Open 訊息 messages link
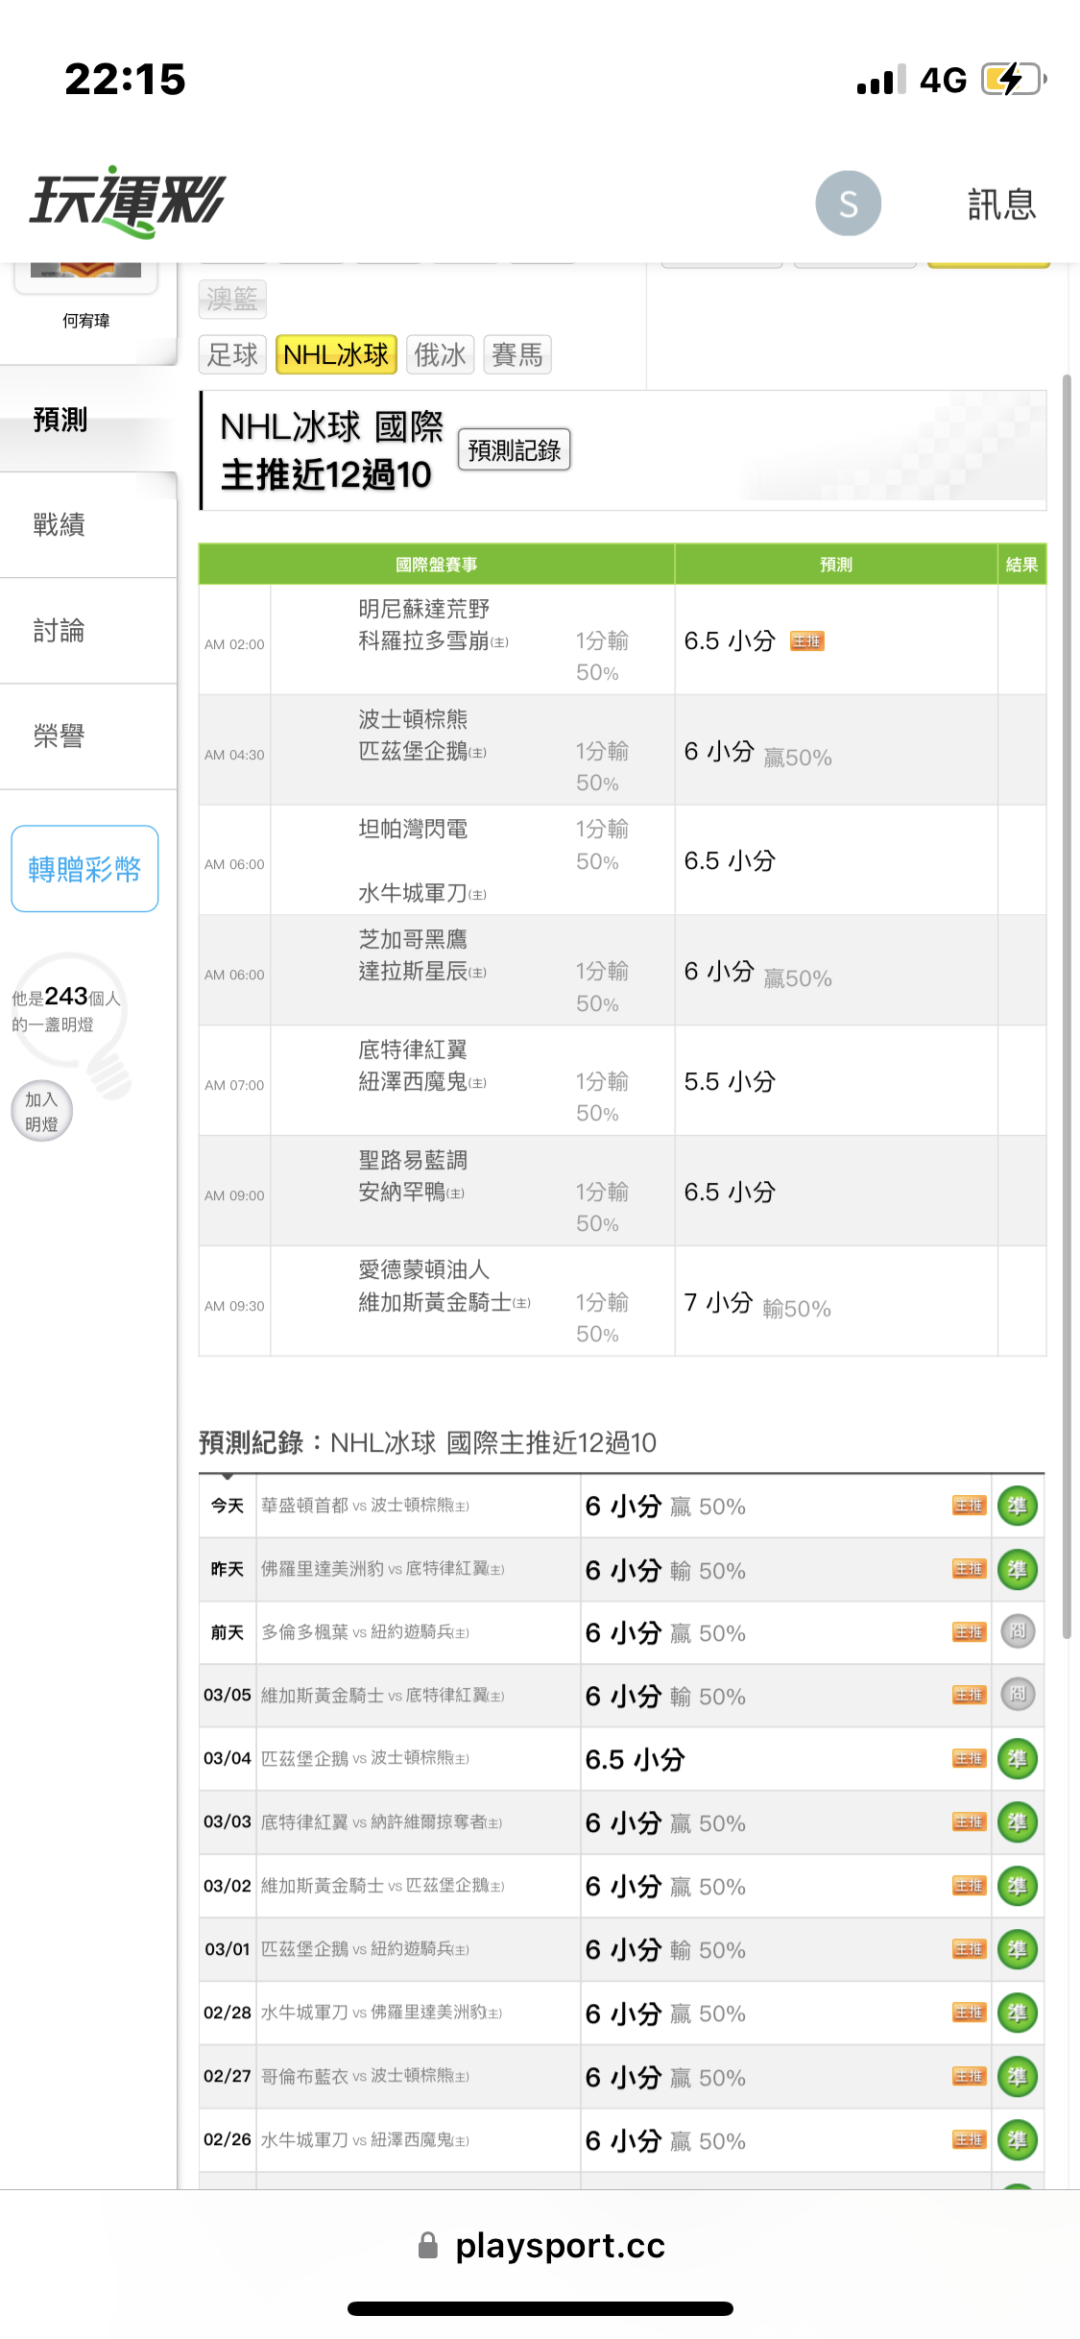The height and width of the screenshot is (2339, 1080). (1001, 204)
